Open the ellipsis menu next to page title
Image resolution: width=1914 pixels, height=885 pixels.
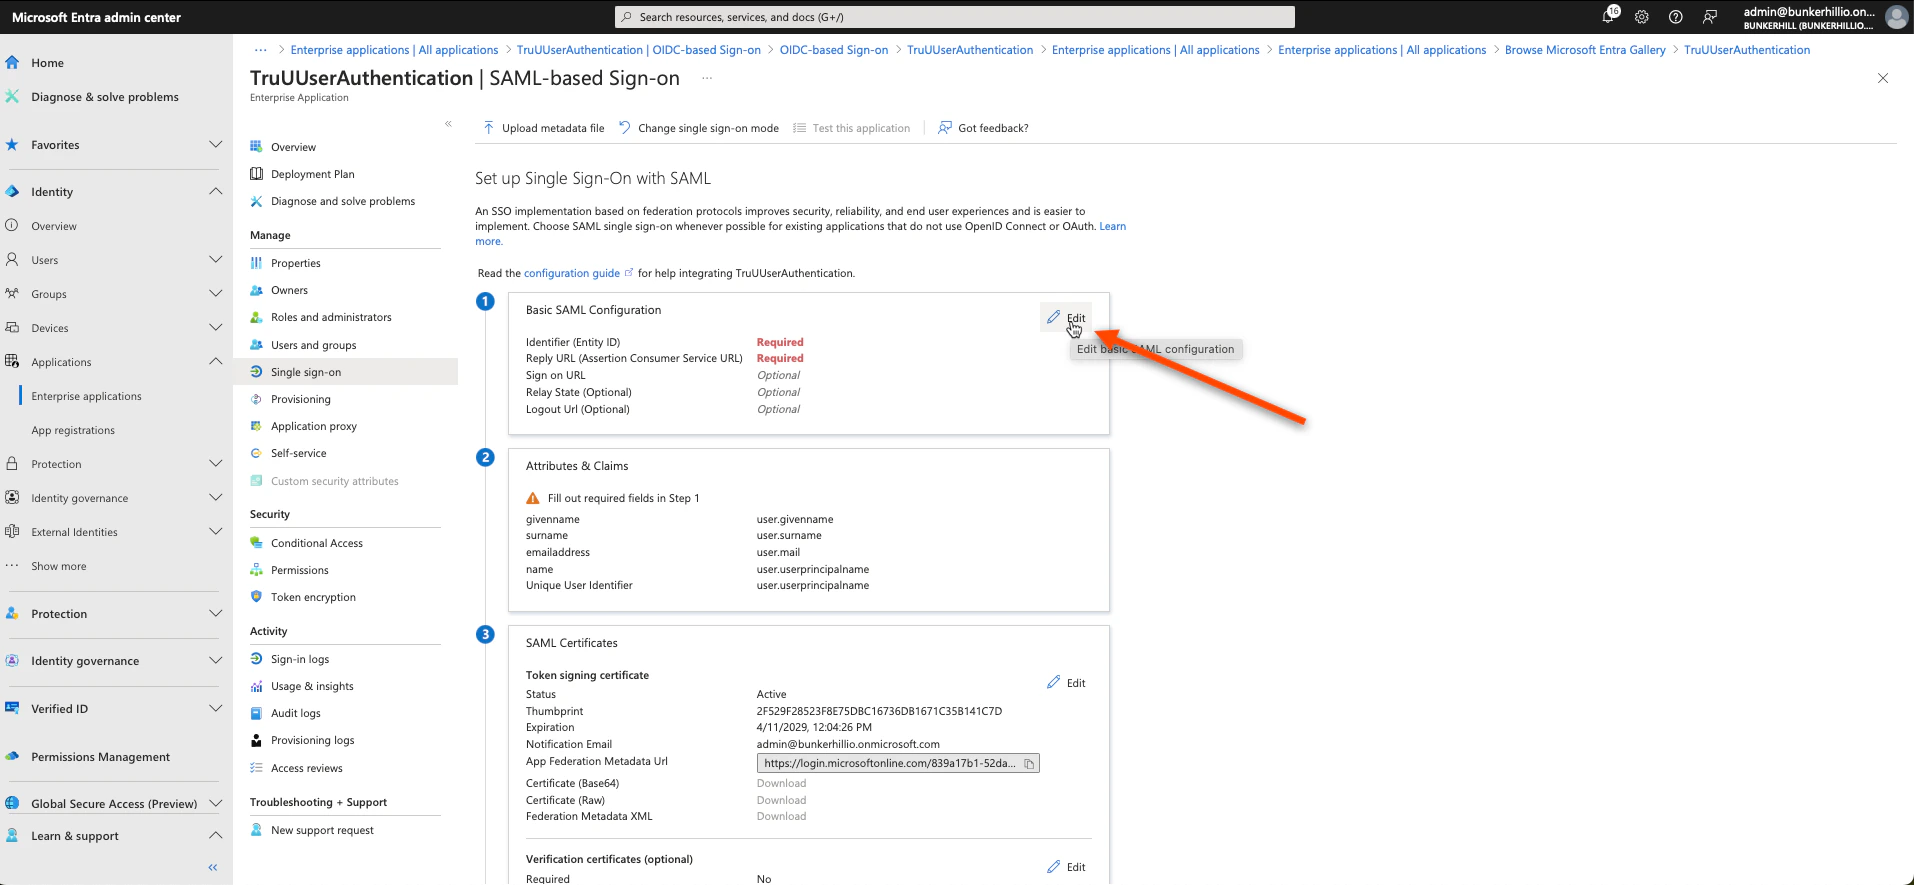coord(707,78)
